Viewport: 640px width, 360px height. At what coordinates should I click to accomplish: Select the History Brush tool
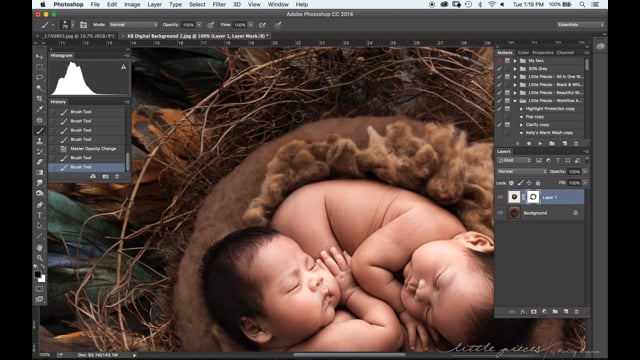pos(39,152)
